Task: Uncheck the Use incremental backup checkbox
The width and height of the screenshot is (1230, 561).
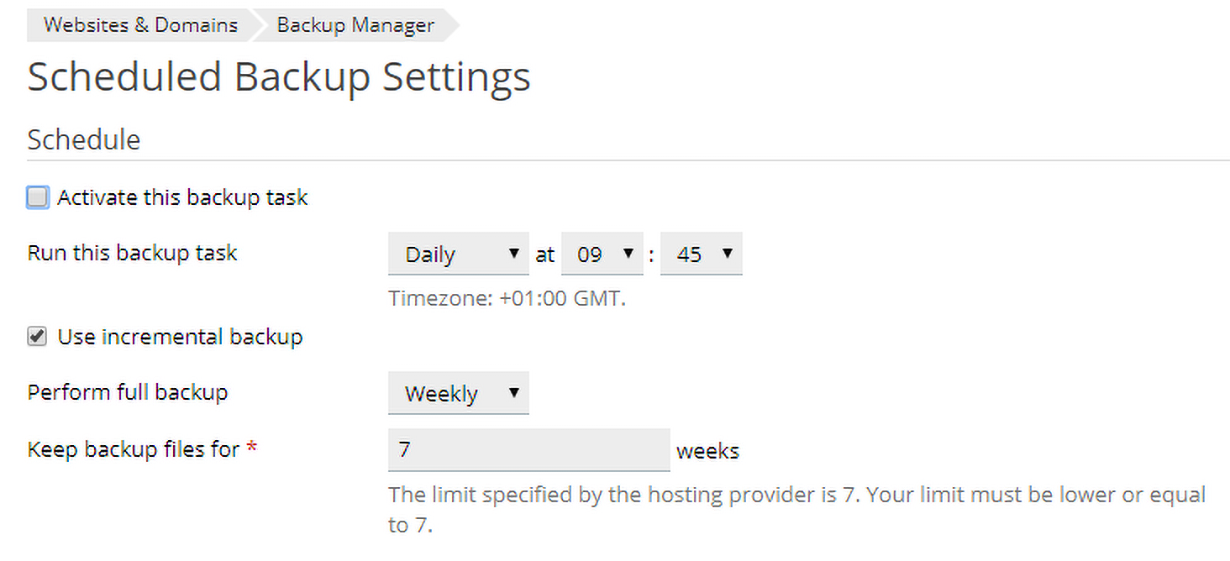Action: (38, 337)
